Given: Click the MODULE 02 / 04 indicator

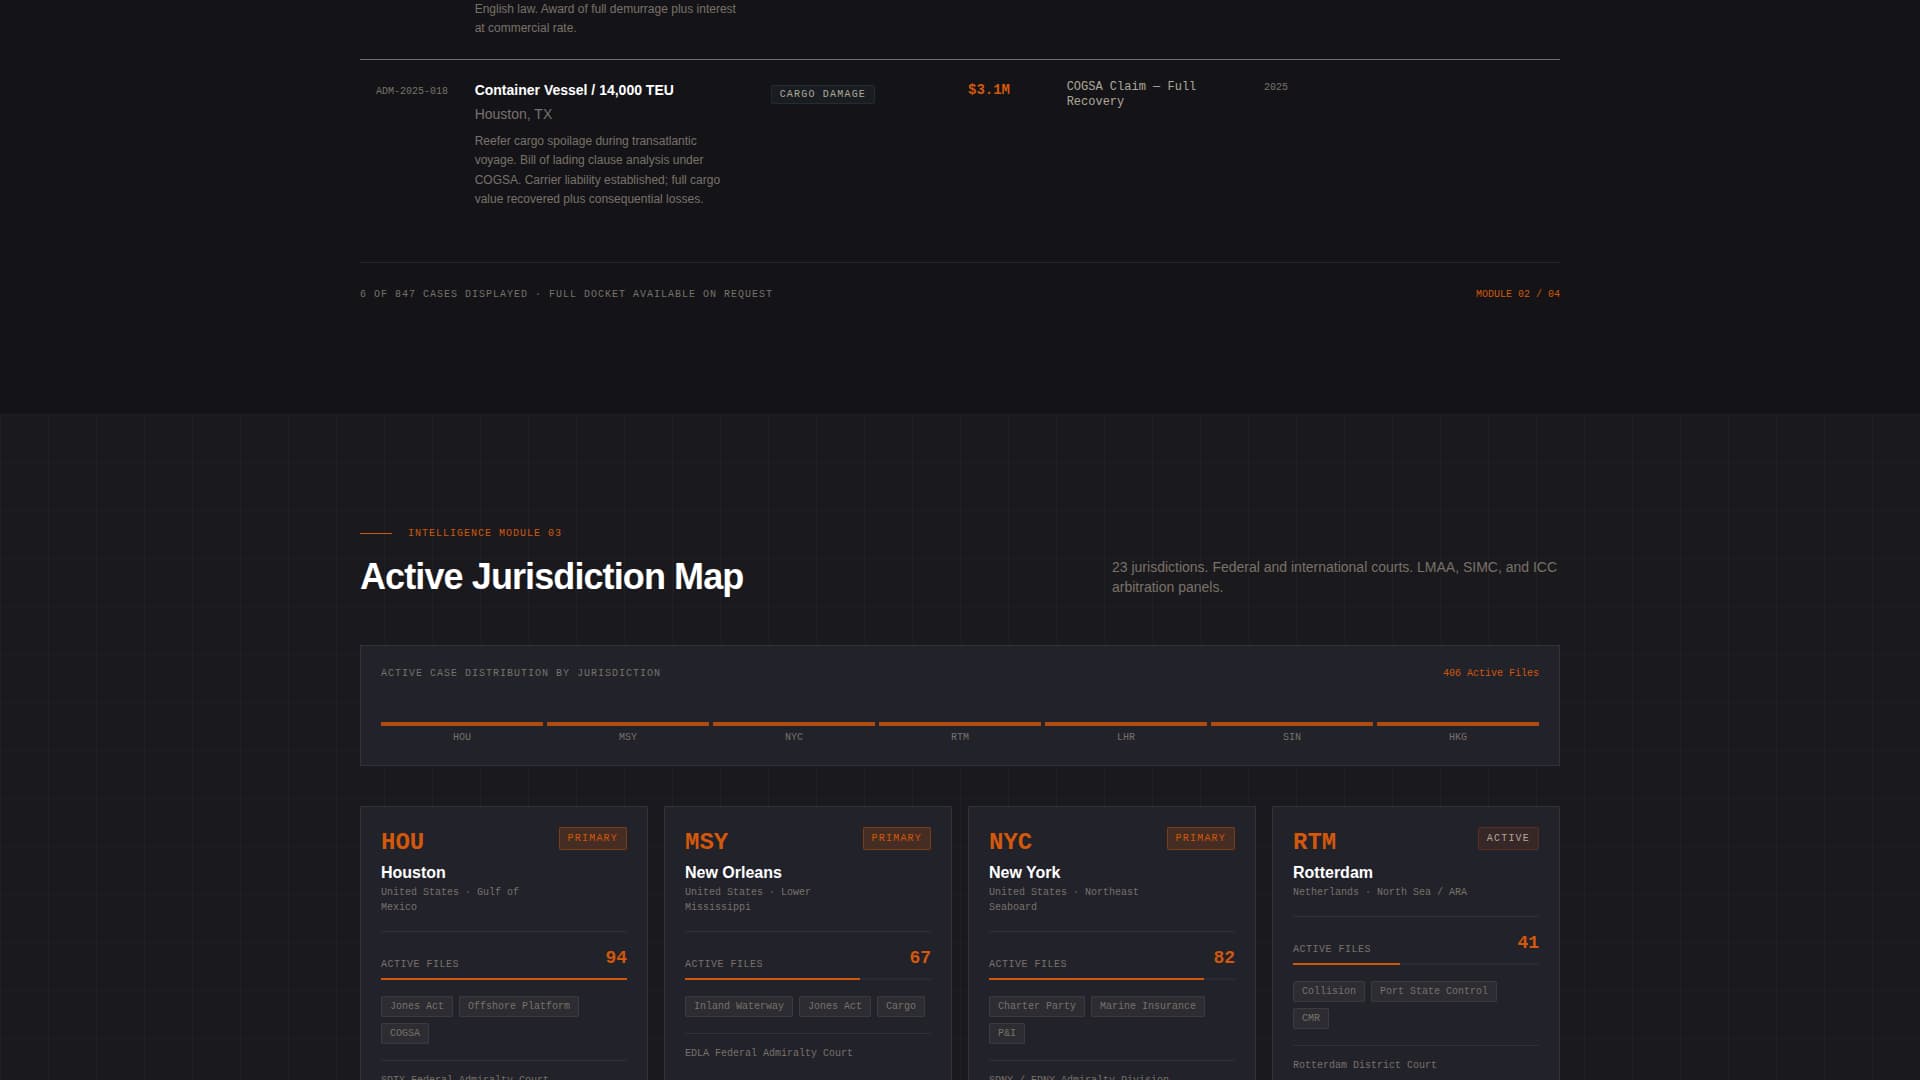Looking at the screenshot, I should tap(1517, 293).
